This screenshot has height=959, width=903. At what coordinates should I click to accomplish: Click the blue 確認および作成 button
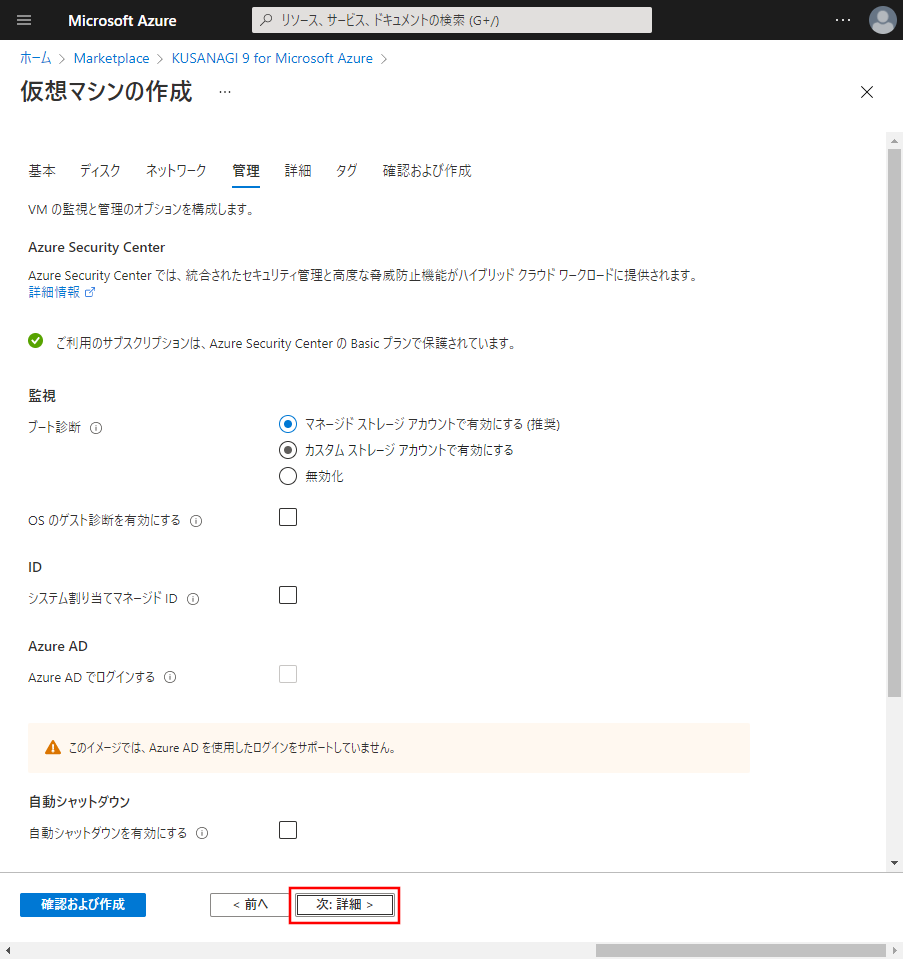pyautogui.click(x=83, y=905)
